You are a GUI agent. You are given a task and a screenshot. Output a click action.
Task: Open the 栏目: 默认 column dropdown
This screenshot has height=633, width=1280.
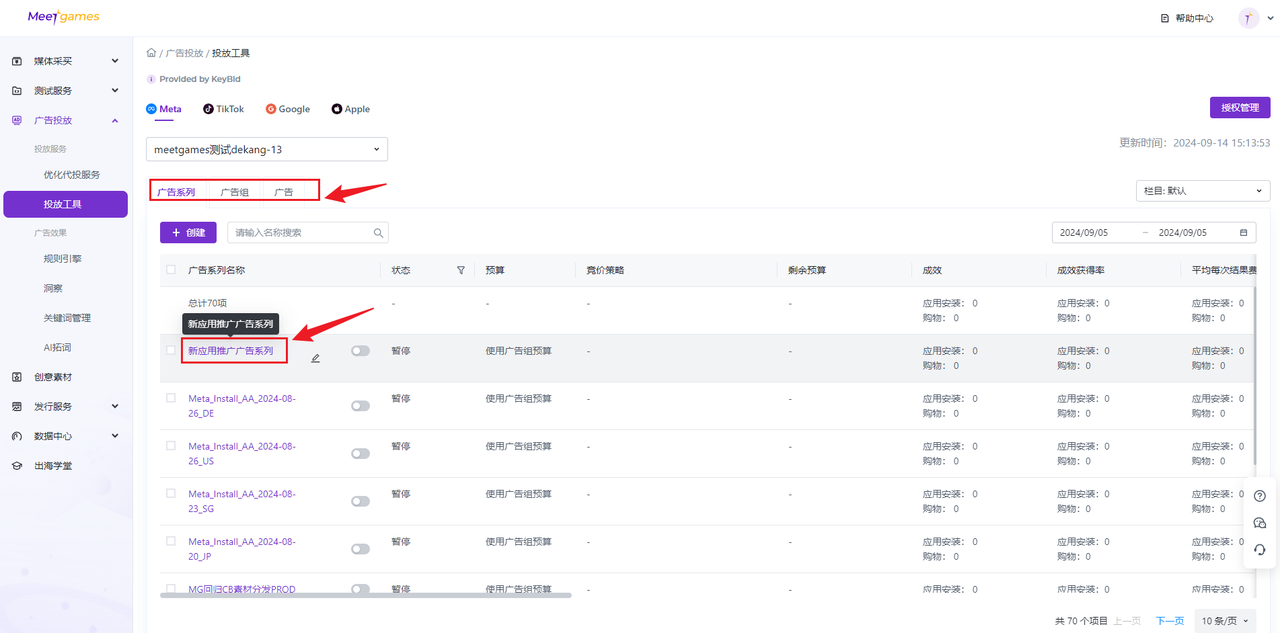(1203, 191)
